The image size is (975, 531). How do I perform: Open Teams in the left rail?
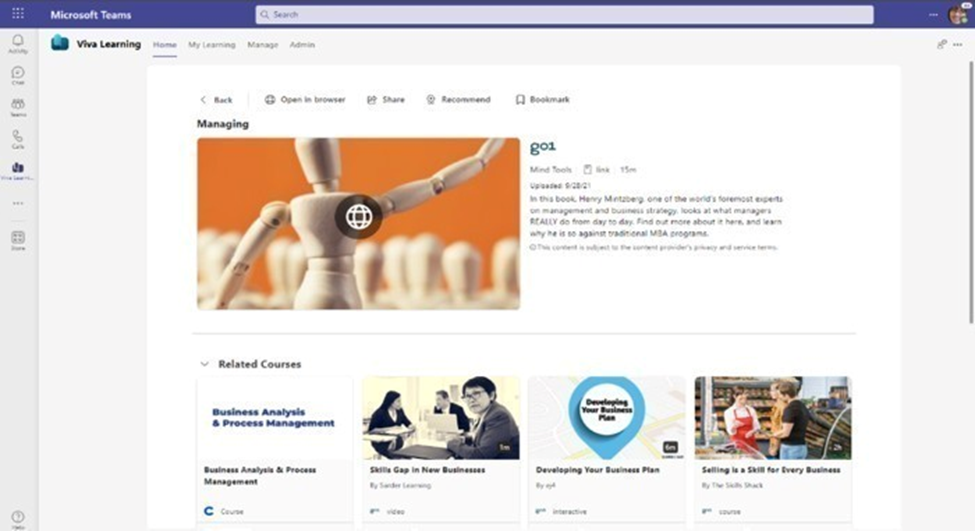(x=18, y=107)
